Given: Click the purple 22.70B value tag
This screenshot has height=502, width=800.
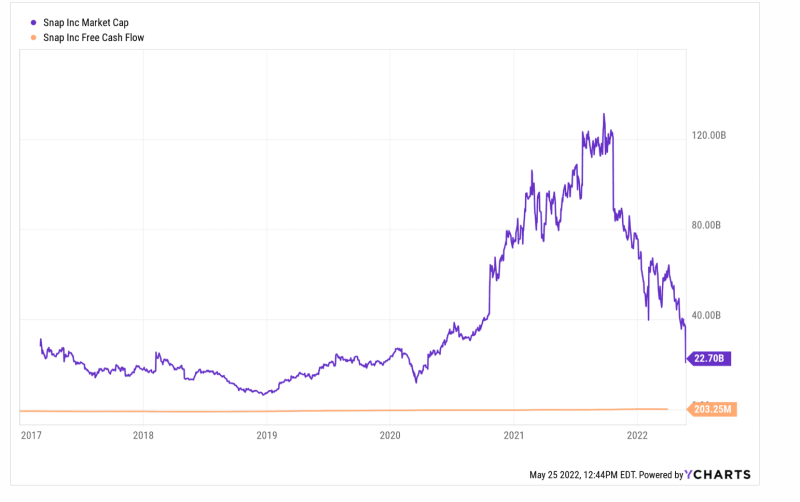Looking at the screenshot, I should (x=709, y=358).
